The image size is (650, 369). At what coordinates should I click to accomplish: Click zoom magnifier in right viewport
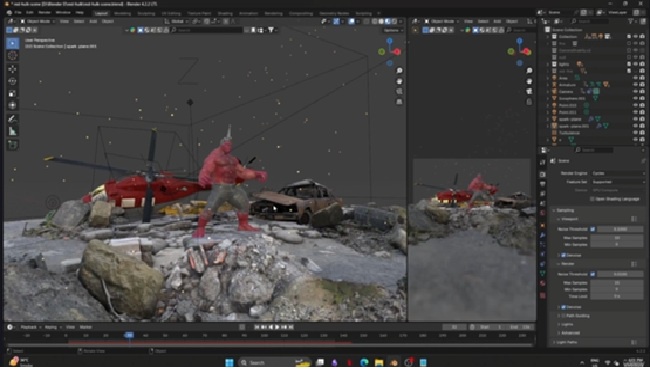click(529, 71)
